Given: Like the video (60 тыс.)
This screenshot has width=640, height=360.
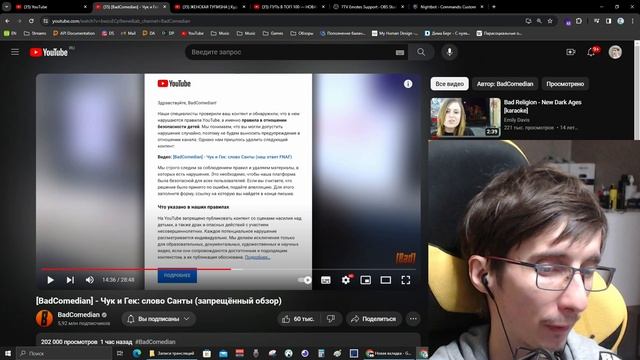Looking at the screenshot, I should [299, 319].
